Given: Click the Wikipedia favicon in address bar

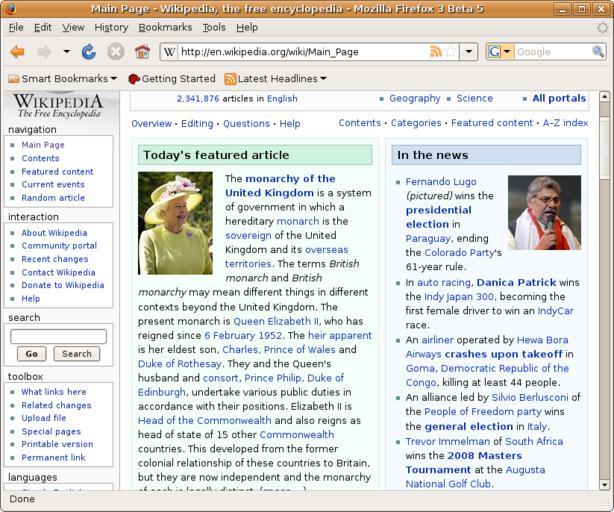Looking at the screenshot, I should [x=170, y=52].
